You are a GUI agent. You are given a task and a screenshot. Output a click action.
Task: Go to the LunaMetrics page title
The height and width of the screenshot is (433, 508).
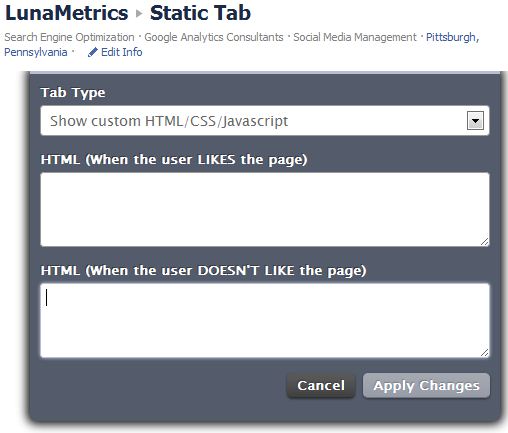point(67,13)
